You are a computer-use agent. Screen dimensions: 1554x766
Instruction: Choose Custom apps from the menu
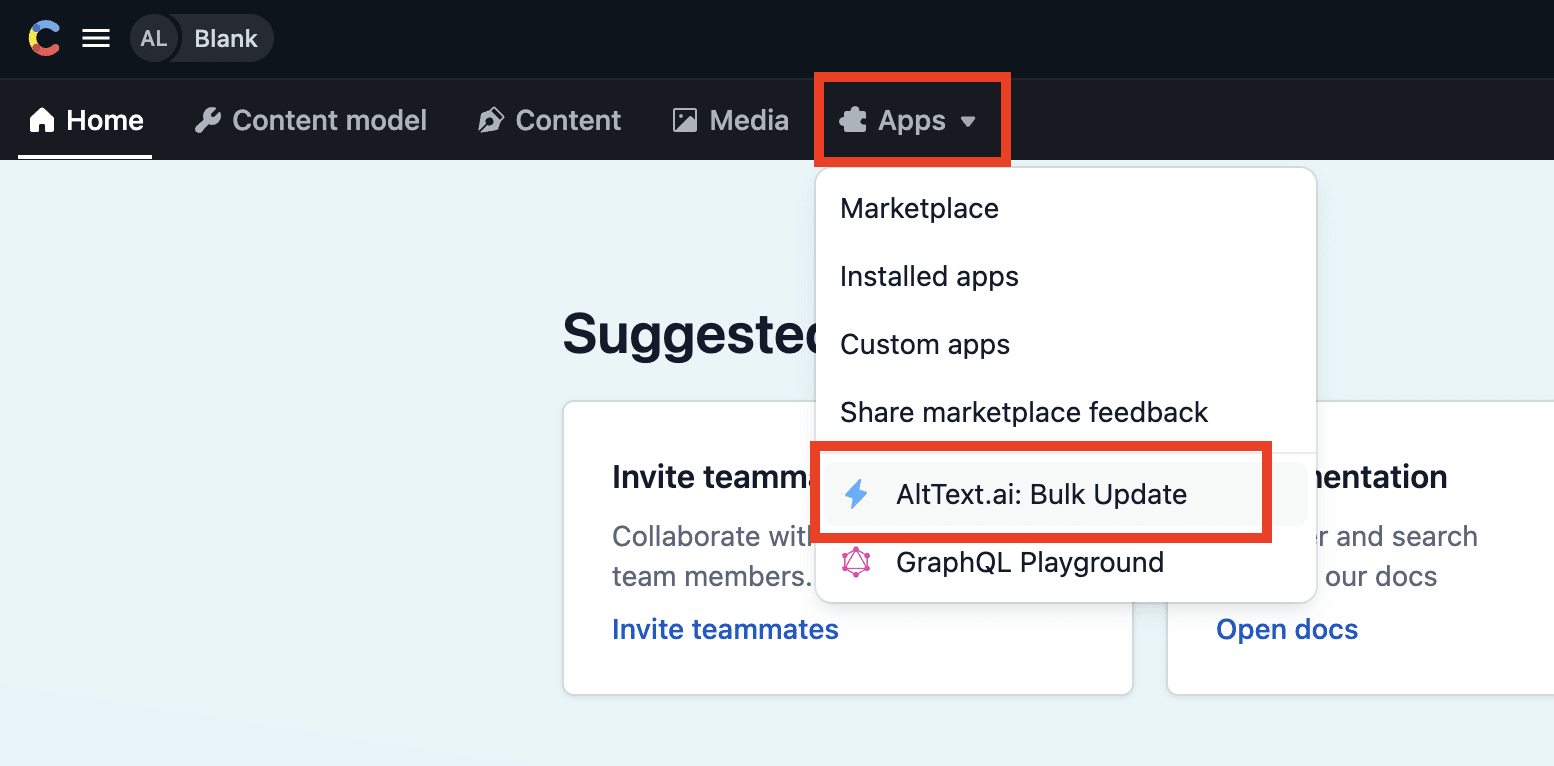click(1066, 344)
